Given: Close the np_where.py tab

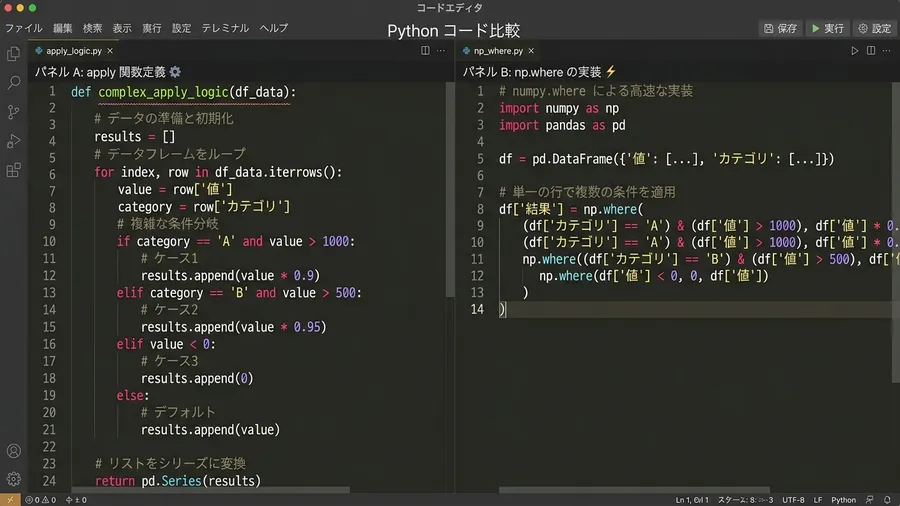Looking at the screenshot, I should [x=531, y=51].
